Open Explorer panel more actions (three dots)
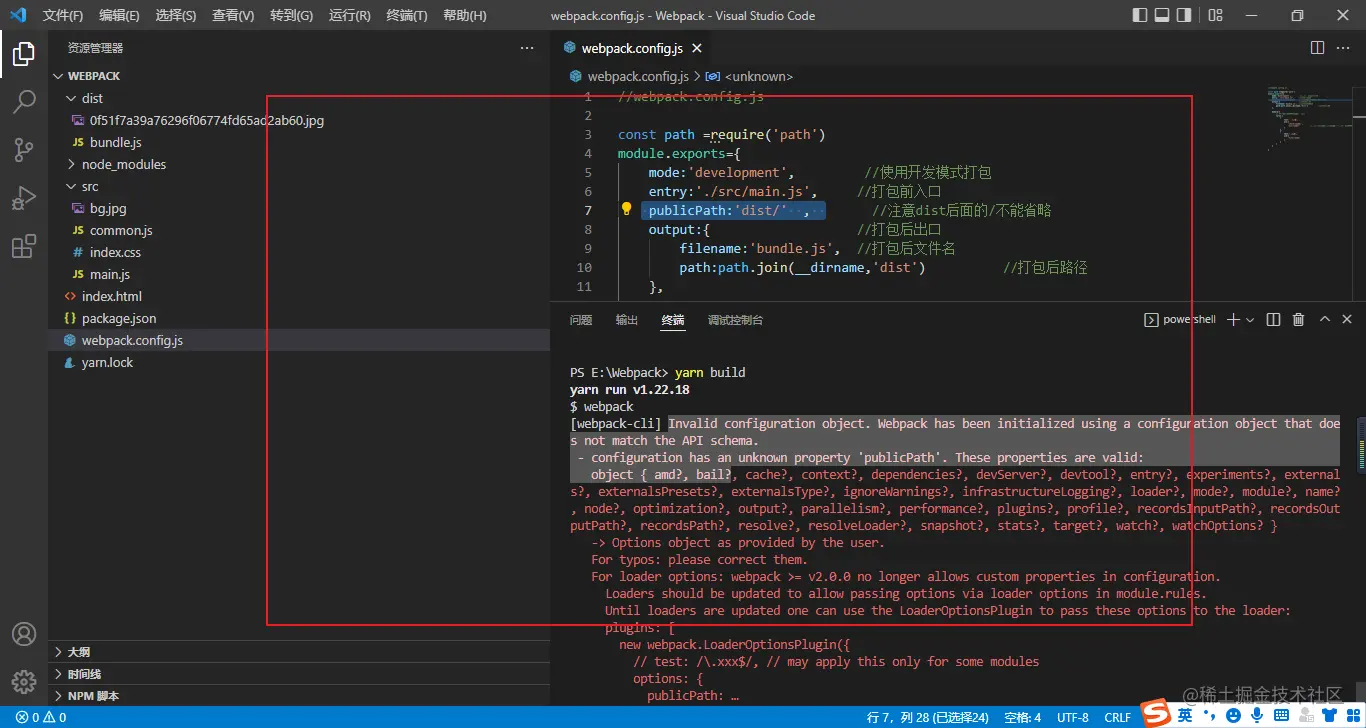The image size is (1366, 728). 527,48
